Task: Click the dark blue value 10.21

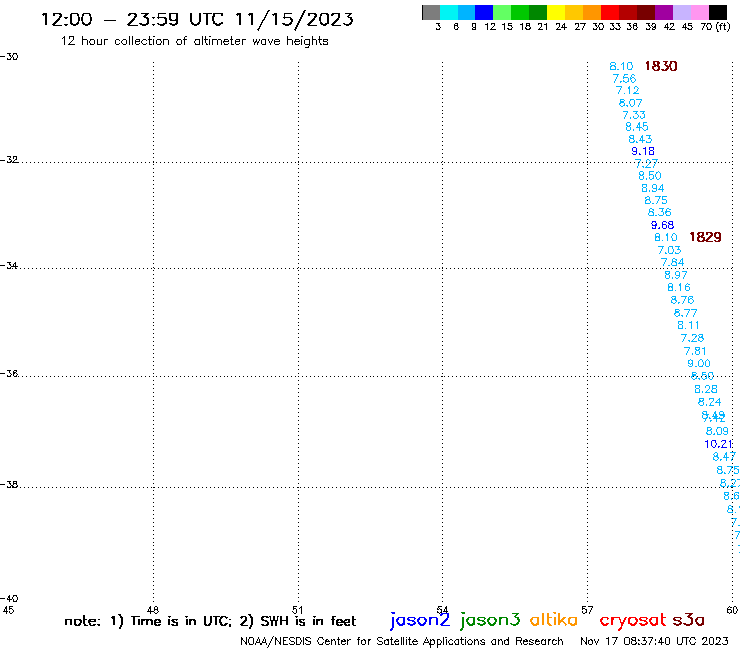Action: tap(718, 444)
